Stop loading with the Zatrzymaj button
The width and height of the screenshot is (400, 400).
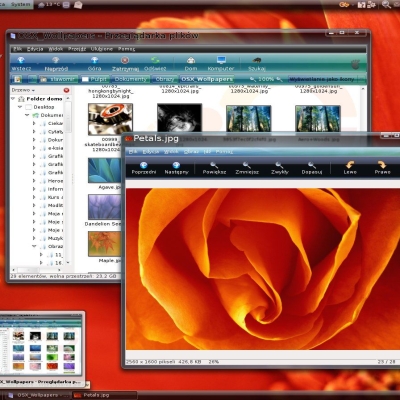coord(125,63)
